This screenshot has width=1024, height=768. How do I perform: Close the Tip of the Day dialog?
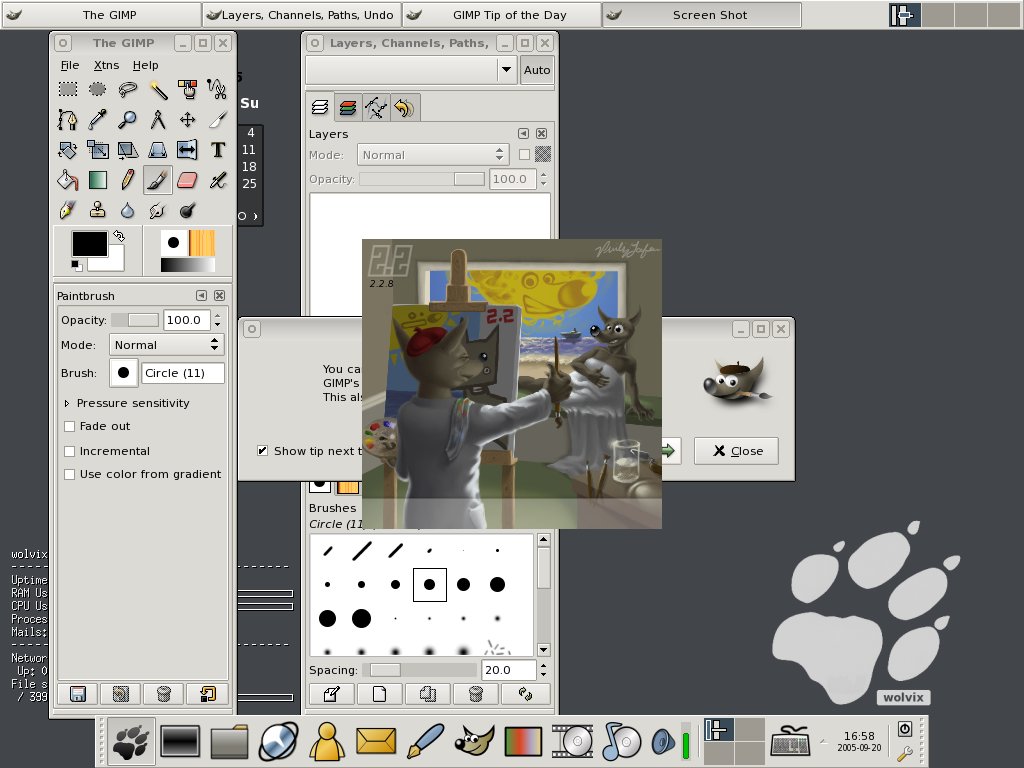(x=737, y=451)
